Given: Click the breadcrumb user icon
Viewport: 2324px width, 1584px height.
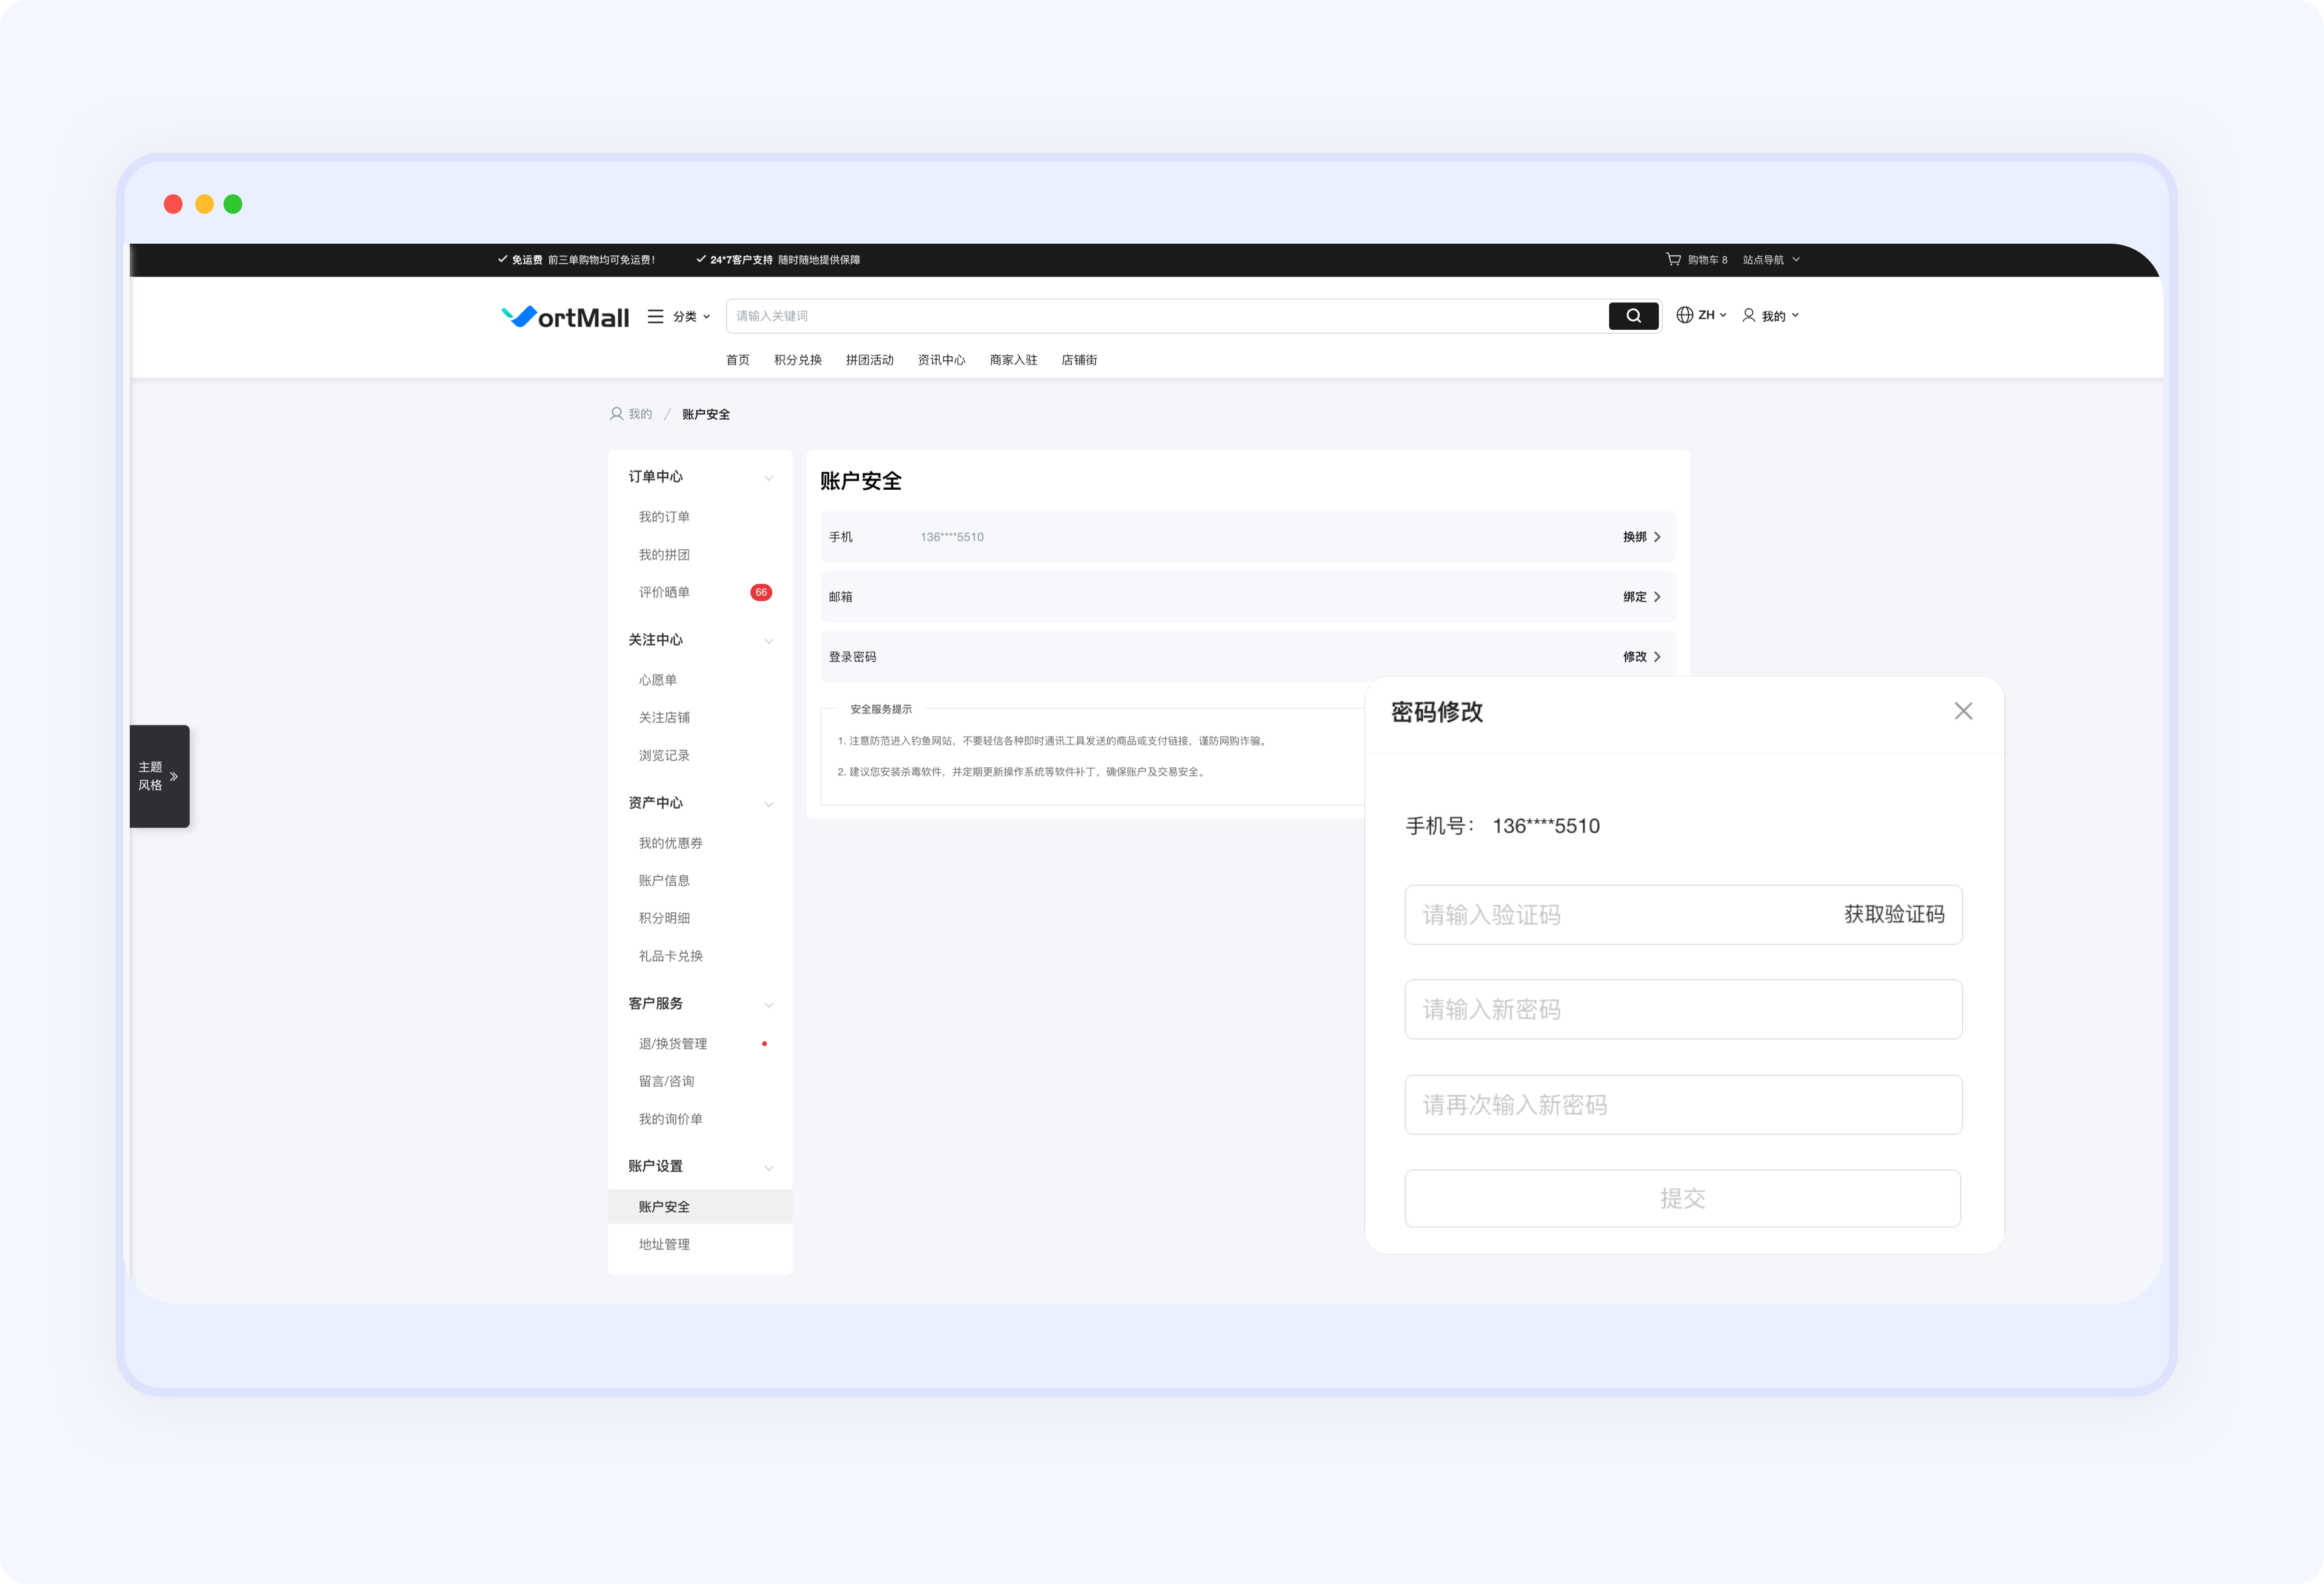Looking at the screenshot, I should 616,414.
